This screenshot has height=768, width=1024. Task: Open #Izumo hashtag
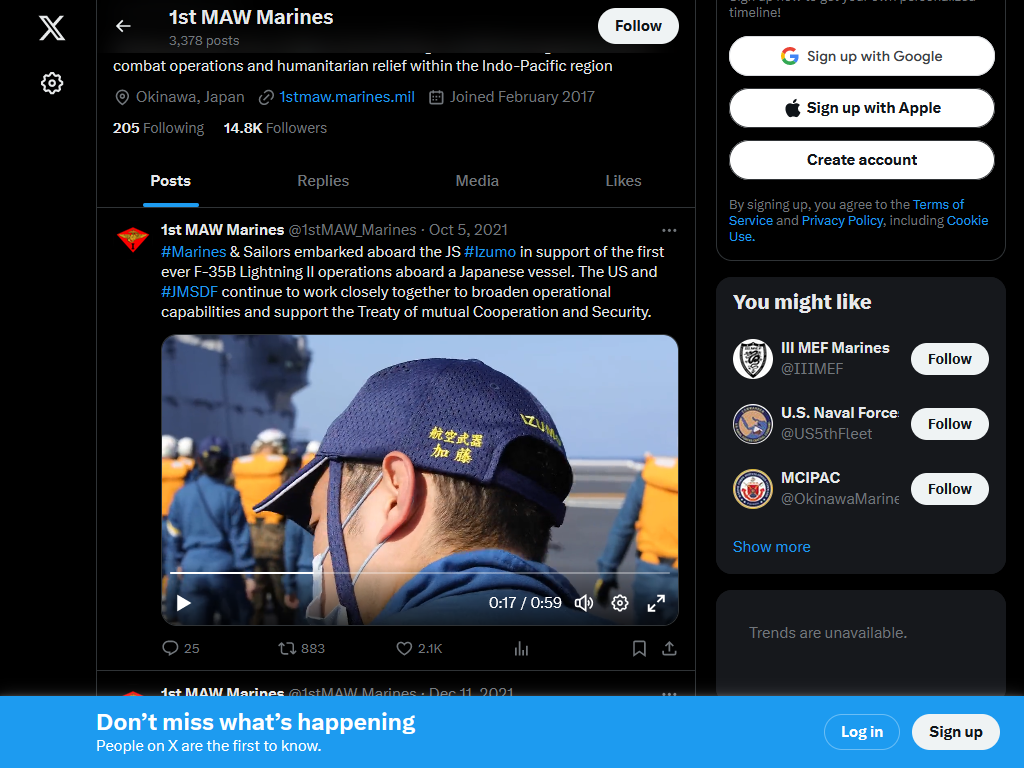click(x=490, y=252)
